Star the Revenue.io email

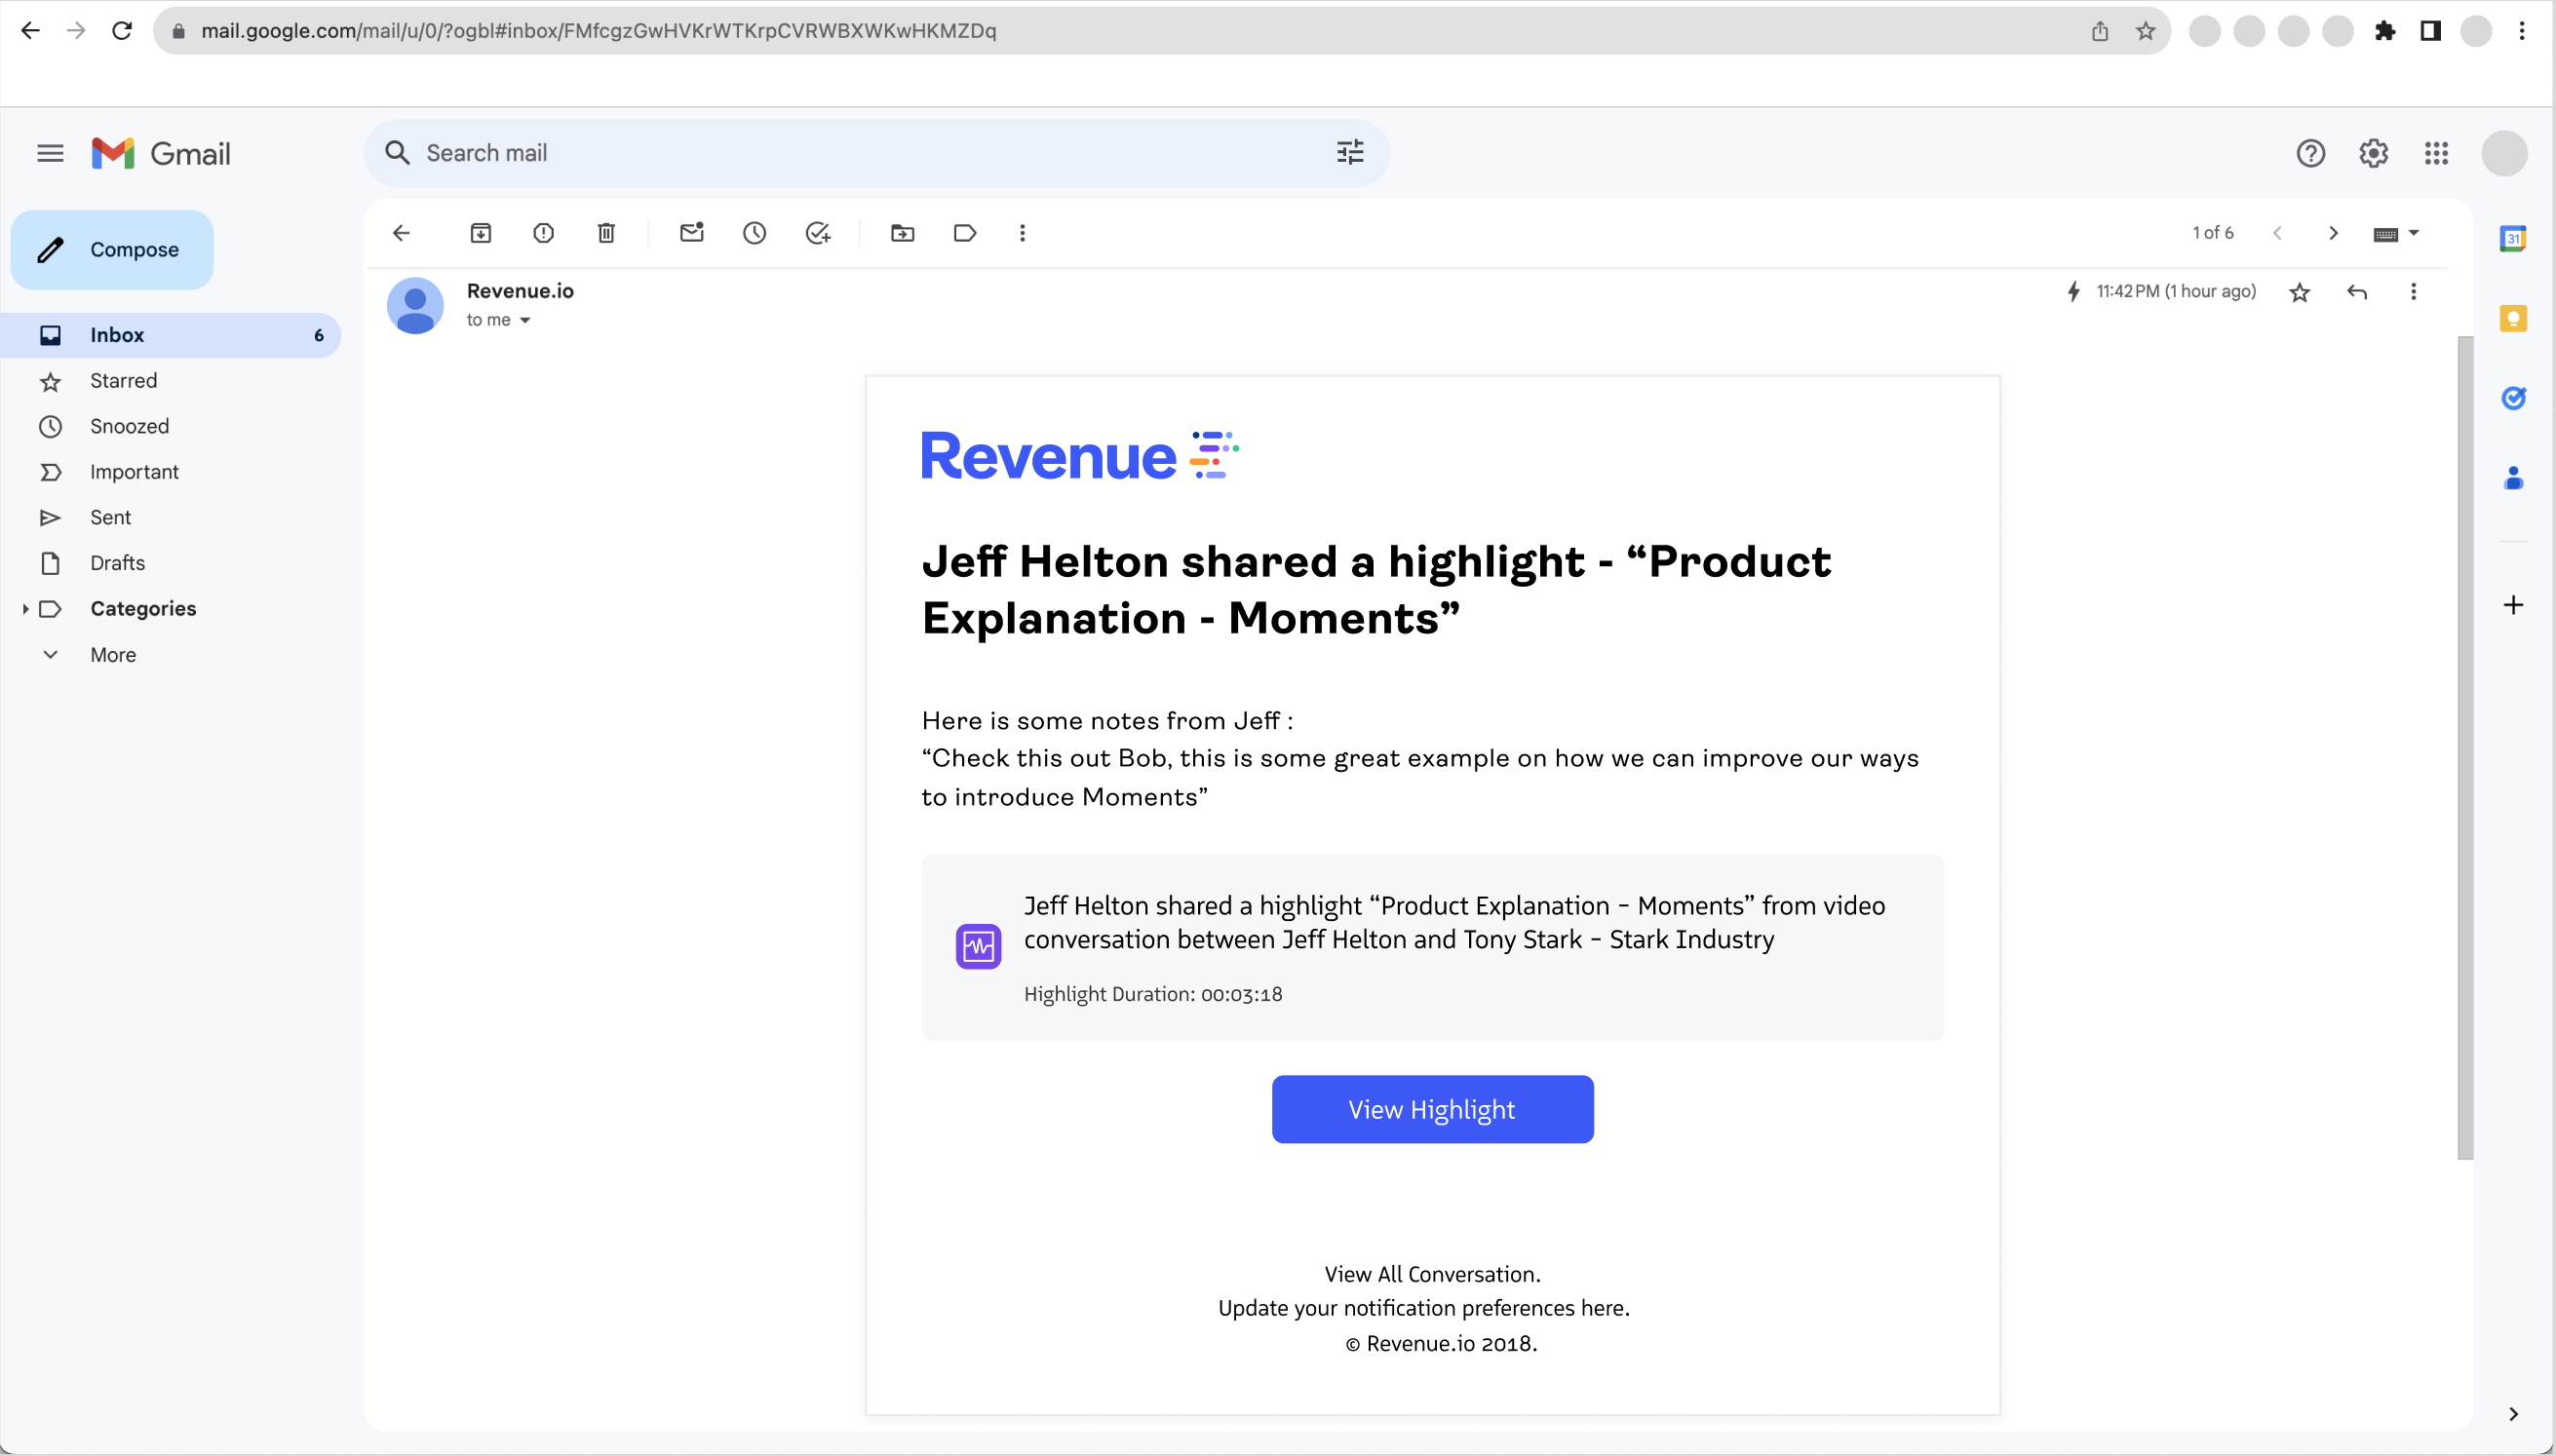(x=2300, y=291)
